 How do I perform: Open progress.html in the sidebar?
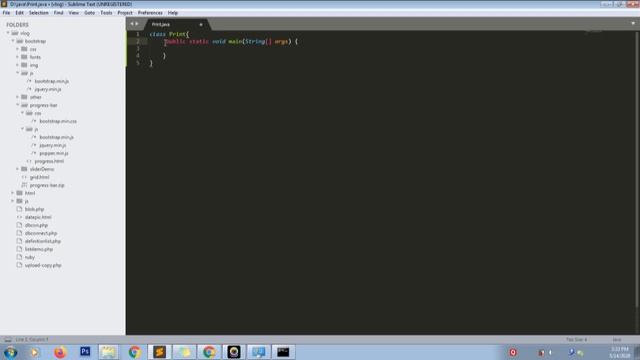49,161
